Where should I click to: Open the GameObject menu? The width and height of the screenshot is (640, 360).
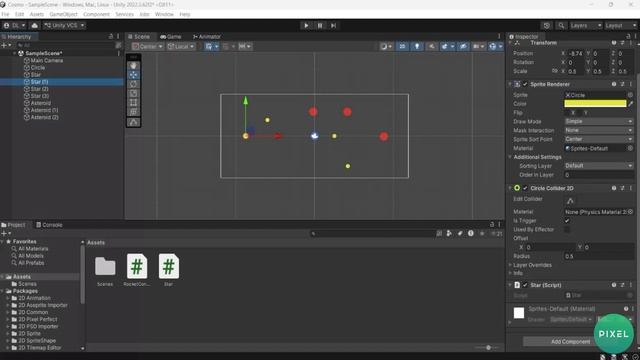point(63,14)
